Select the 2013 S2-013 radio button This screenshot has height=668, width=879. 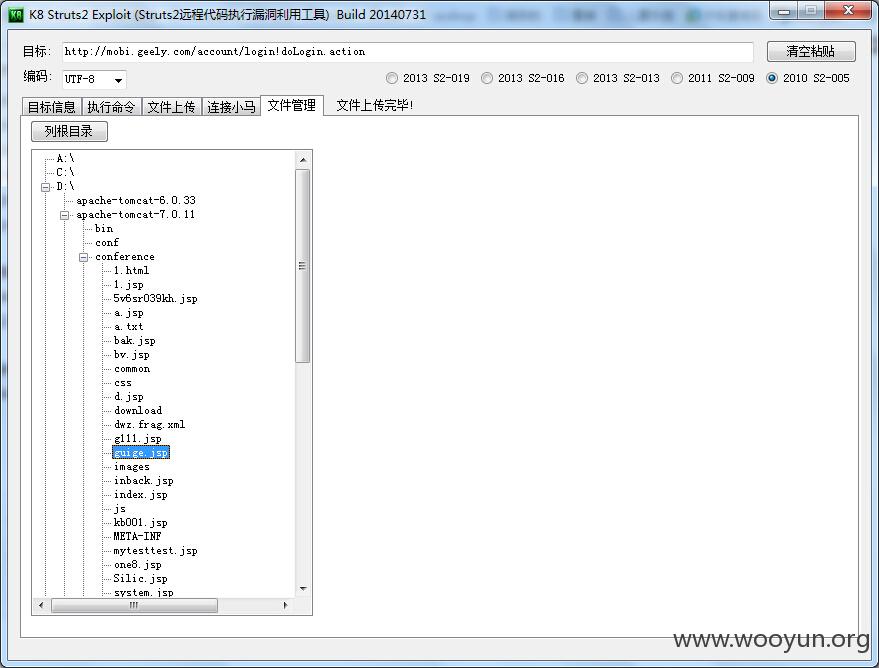(582, 78)
